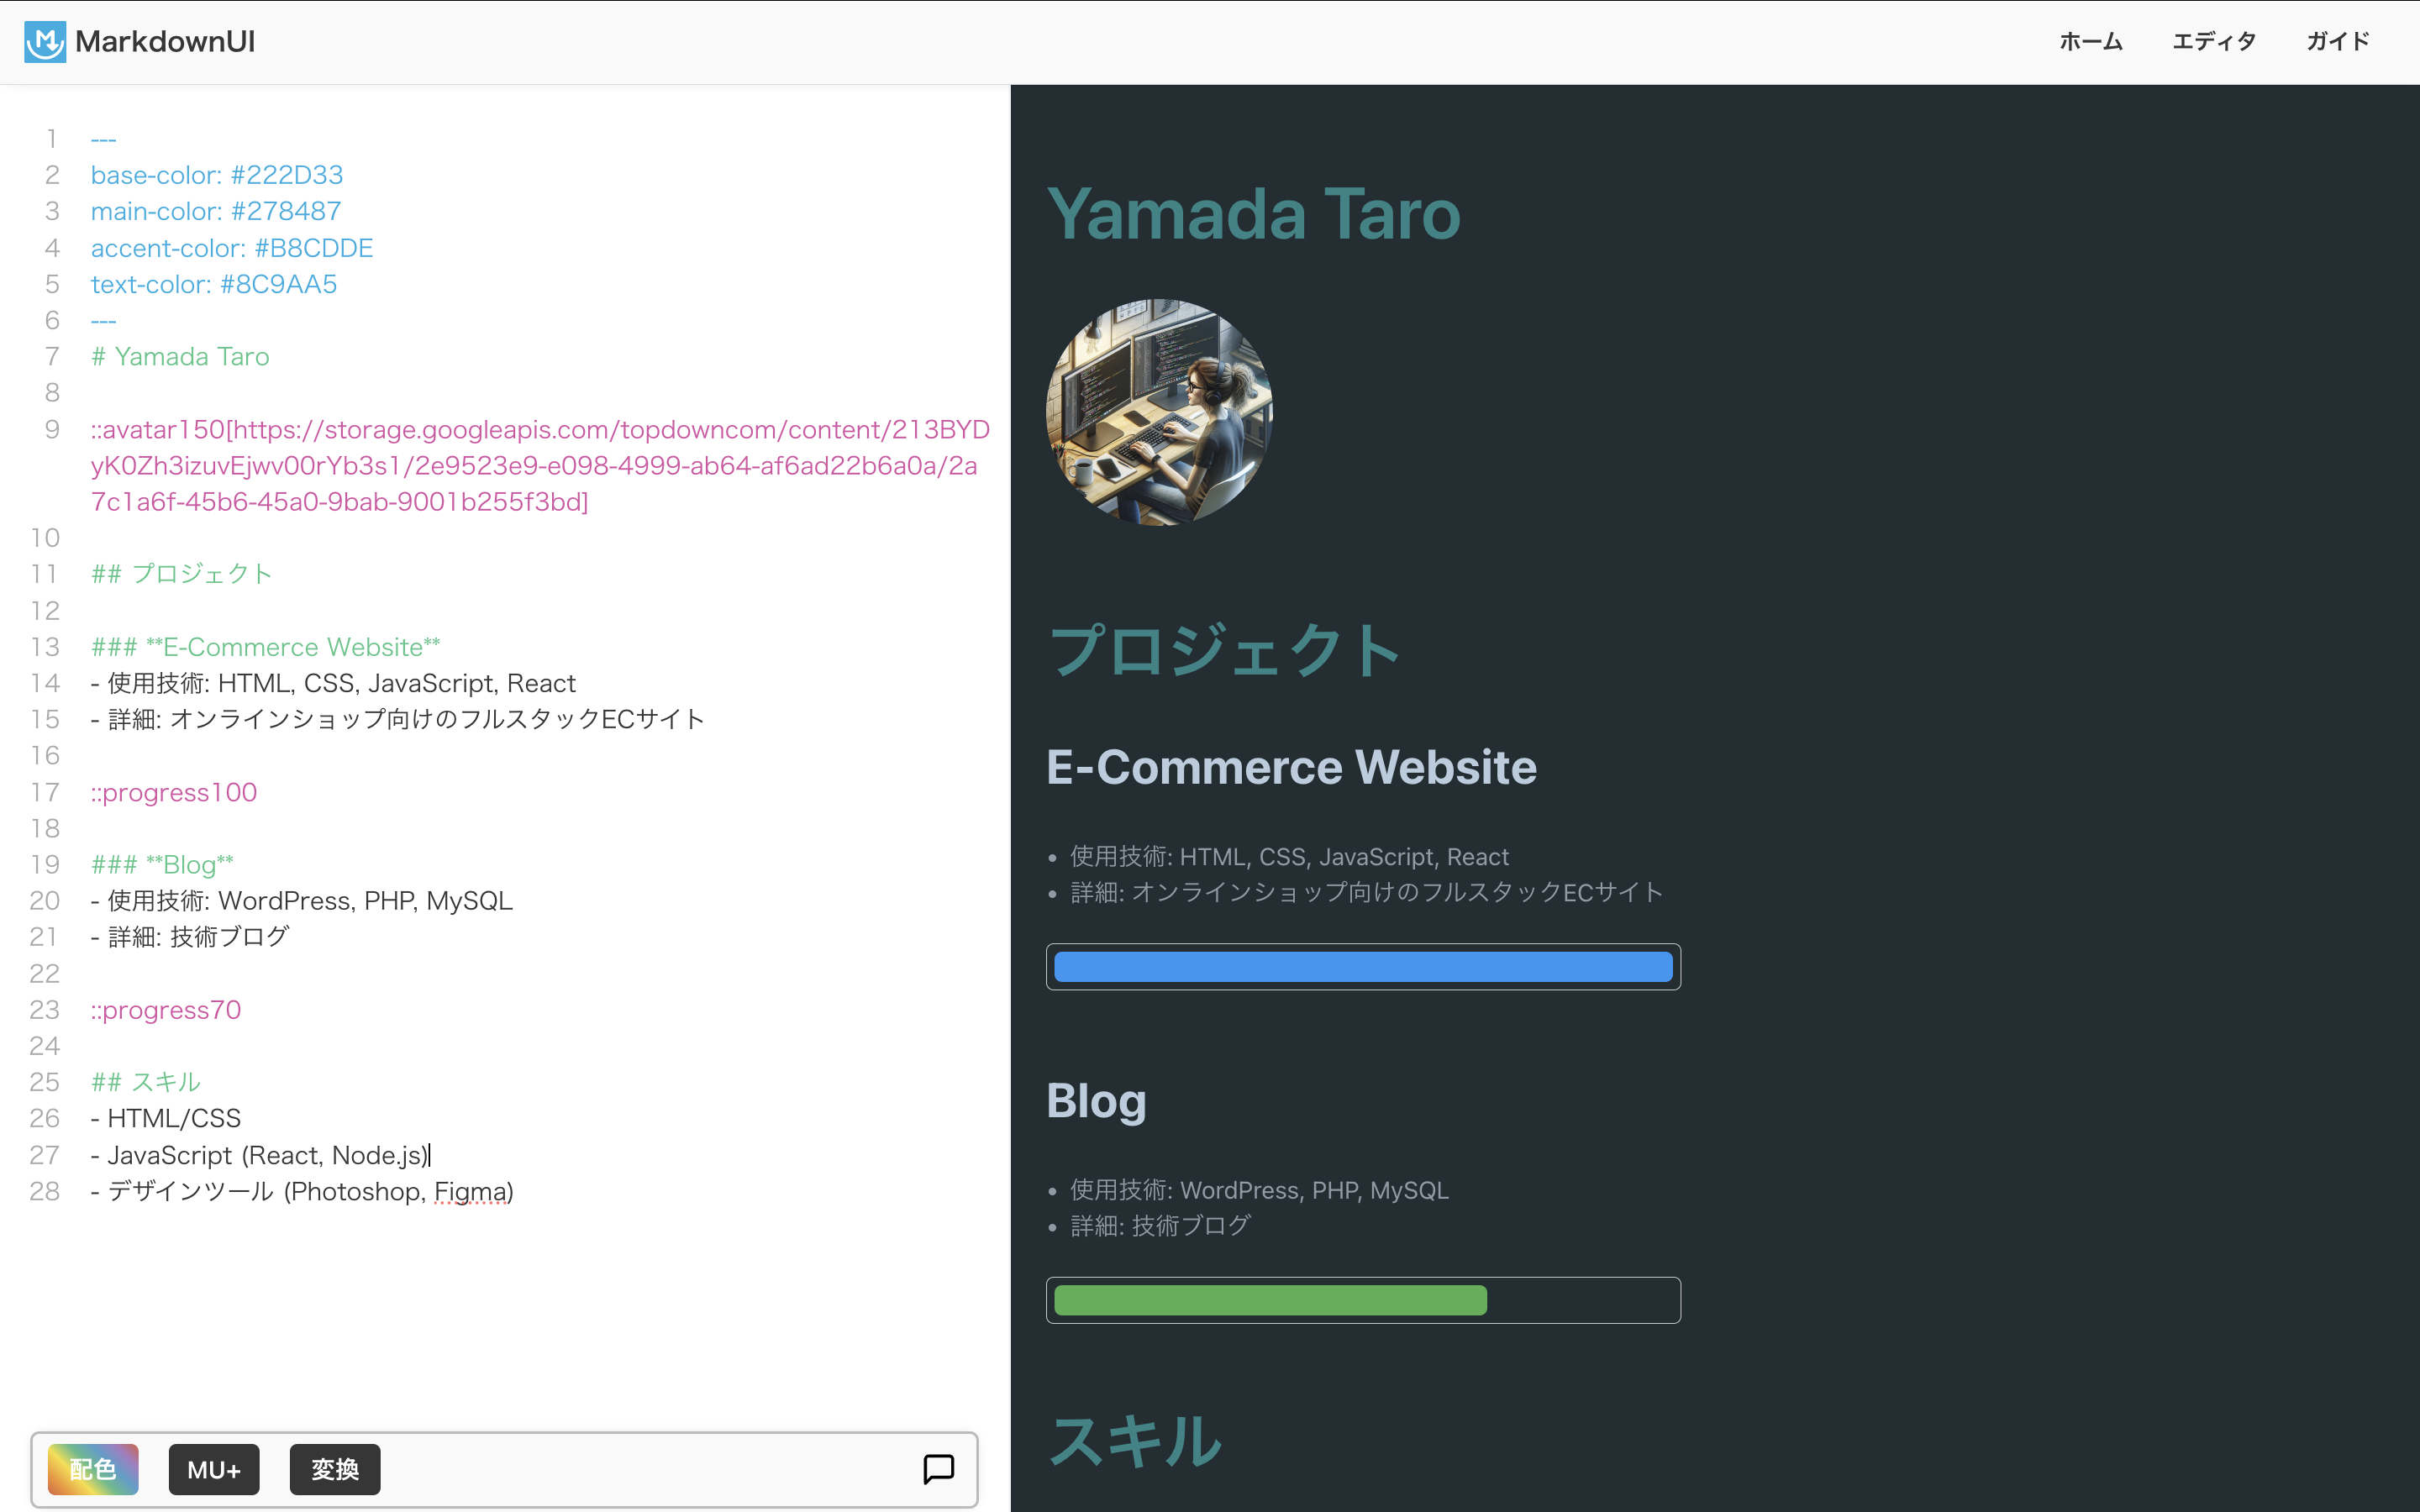Click the Figma word in editor
This screenshot has height=1512, width=2420.
[470, 1191]
